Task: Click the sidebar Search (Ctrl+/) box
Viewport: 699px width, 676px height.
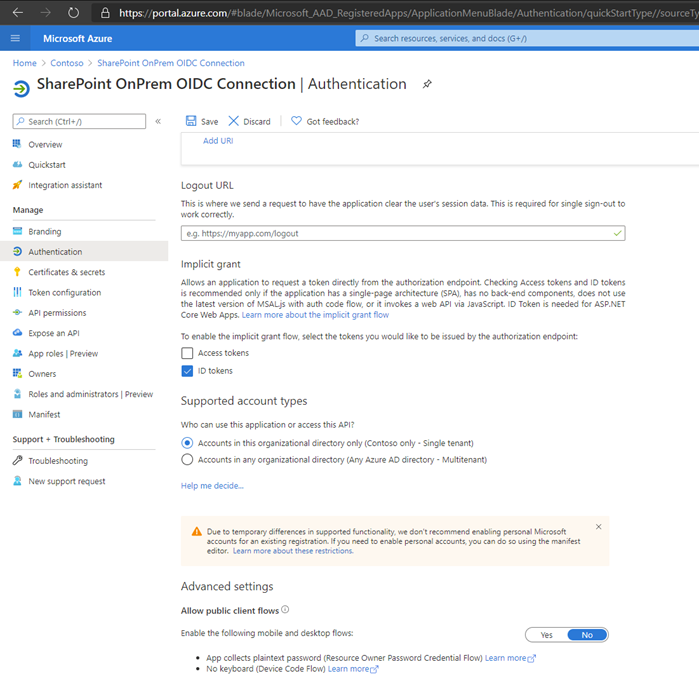Action: pyautogui.click(x=79, y=121)
